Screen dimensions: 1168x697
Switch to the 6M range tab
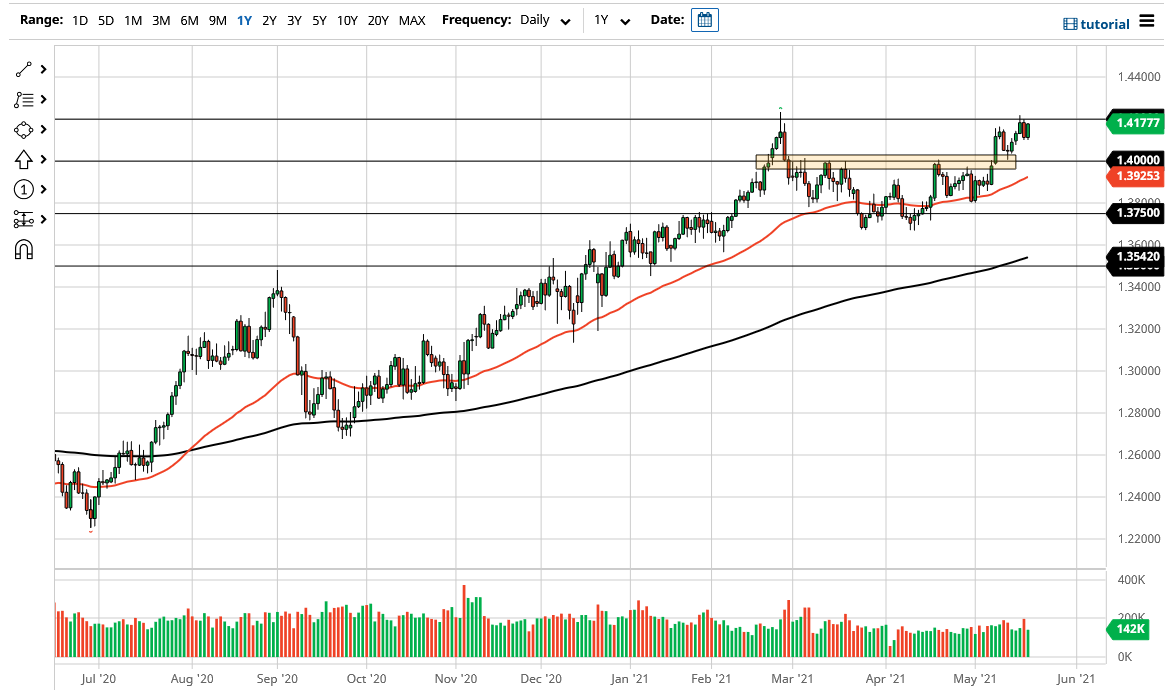[x=188, y=20]
